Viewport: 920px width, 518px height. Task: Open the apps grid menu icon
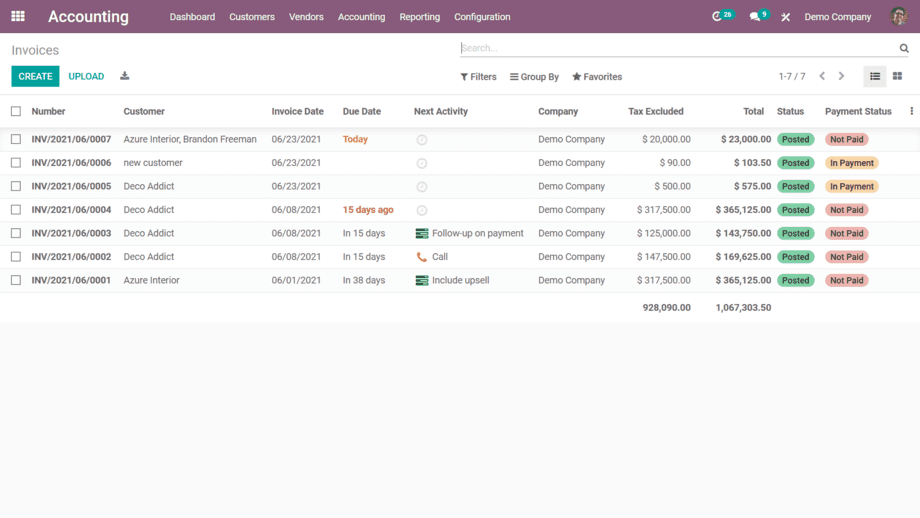click(x=18, y=17)
